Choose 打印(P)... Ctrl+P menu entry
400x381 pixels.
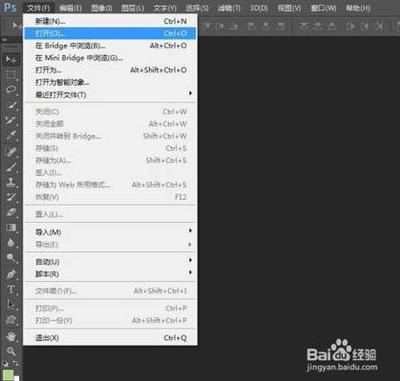coord(110,308)
